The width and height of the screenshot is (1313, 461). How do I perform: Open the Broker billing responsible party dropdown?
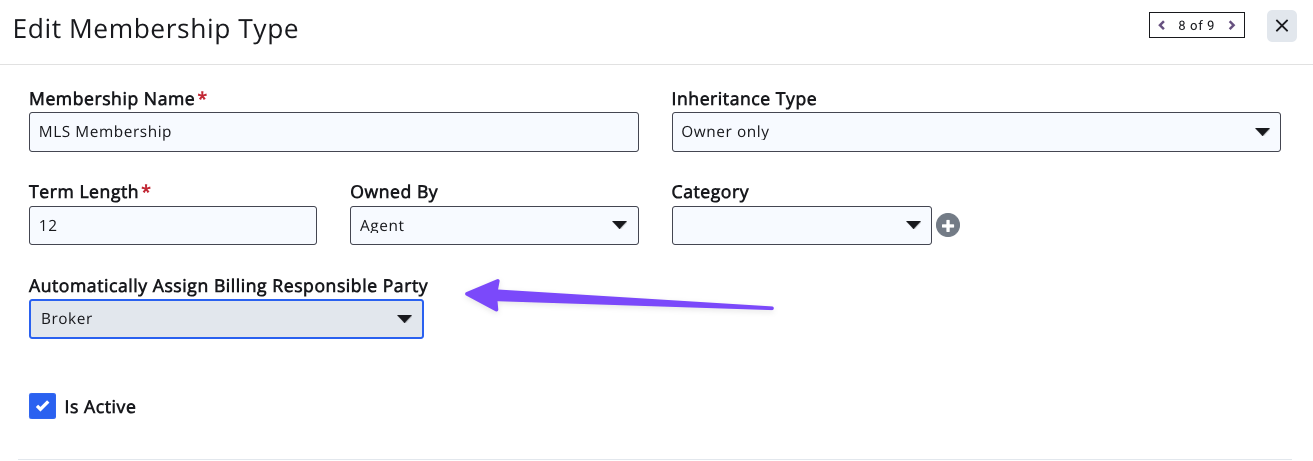226,319
